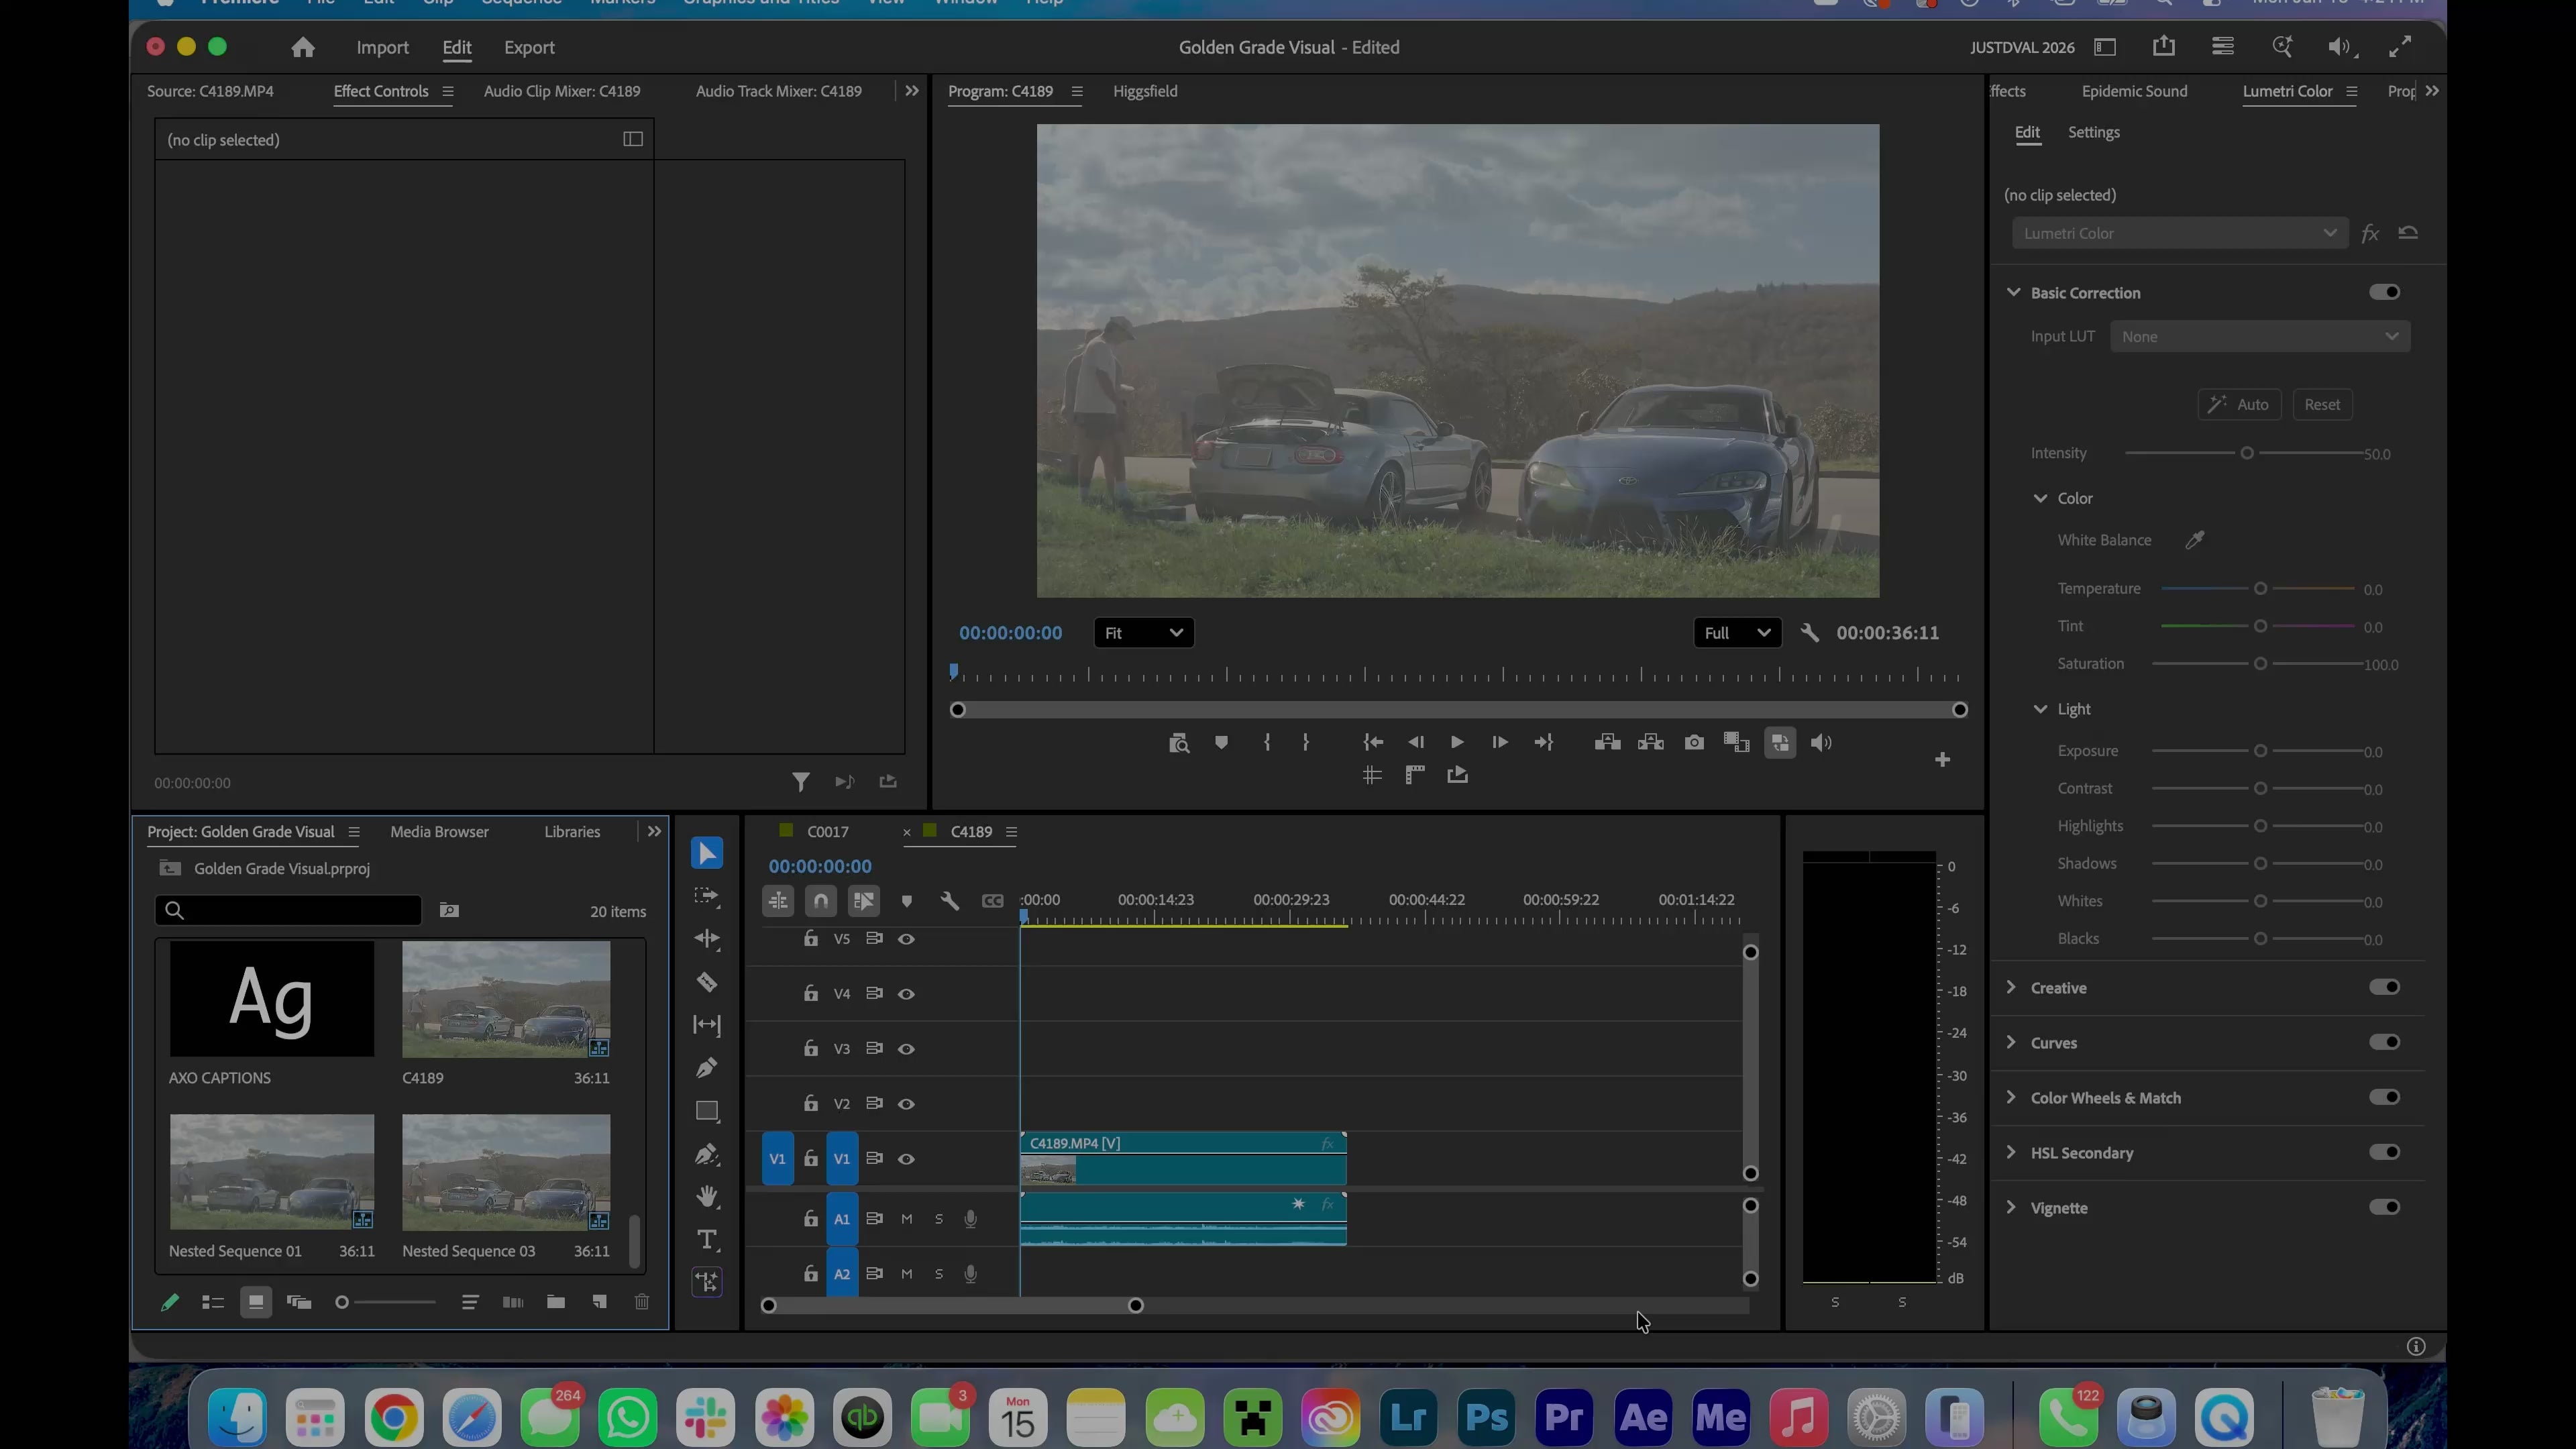
Task: Adjust the Temperature slider handle
Action: [2260, 589]
